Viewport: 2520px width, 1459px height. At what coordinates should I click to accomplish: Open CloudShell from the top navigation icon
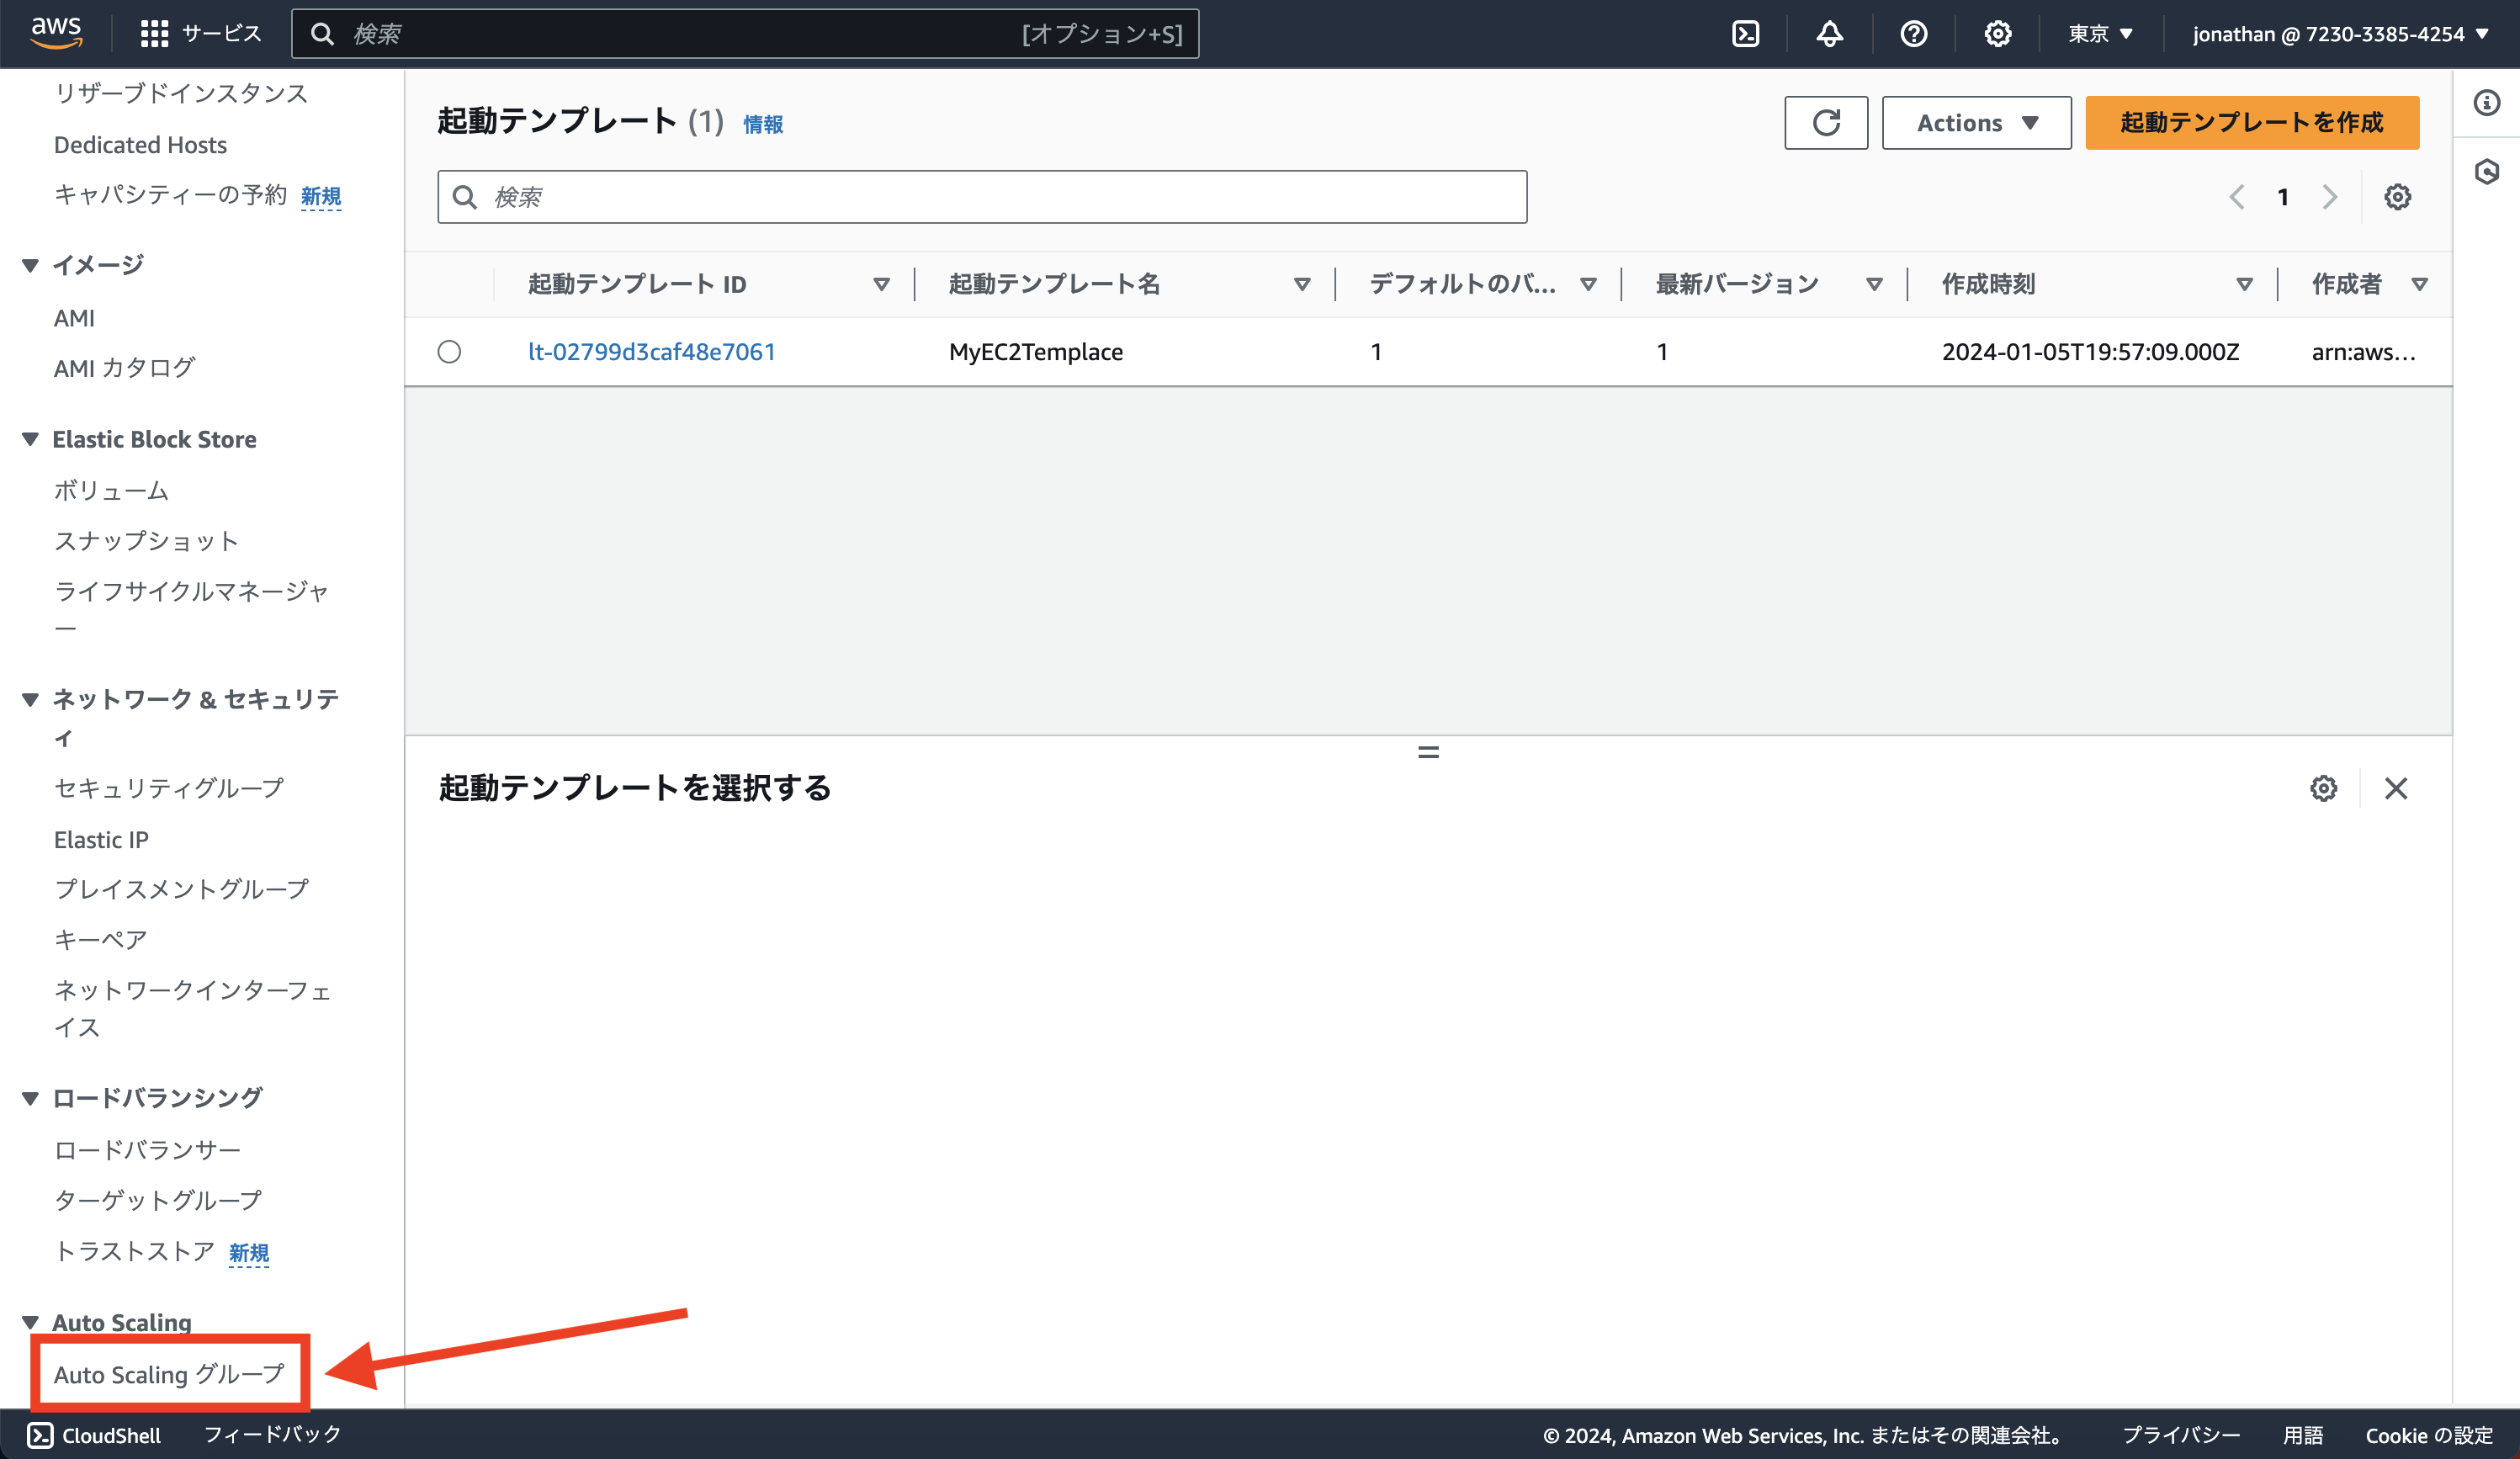[1746, 33]
